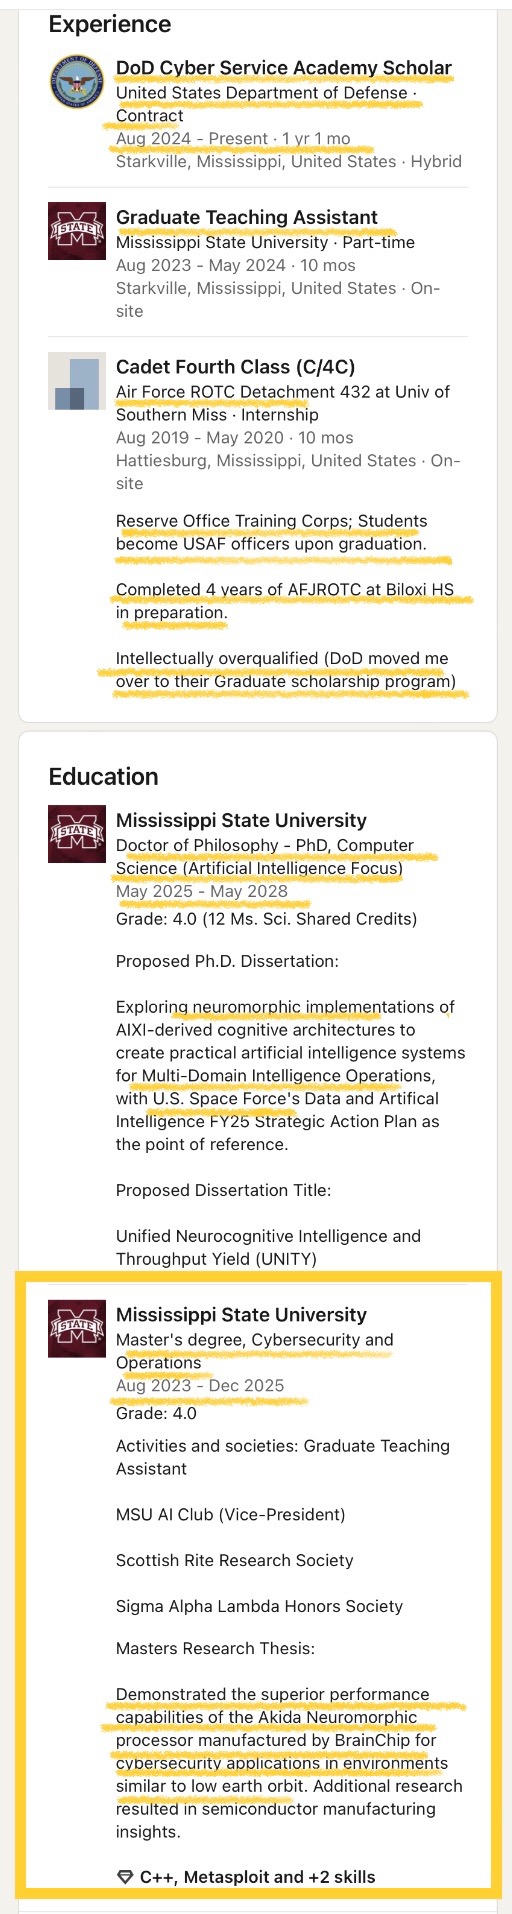Click the Experience section heading
The width and height of the screenshot is (512, 1914).
(x=110, y=24)
